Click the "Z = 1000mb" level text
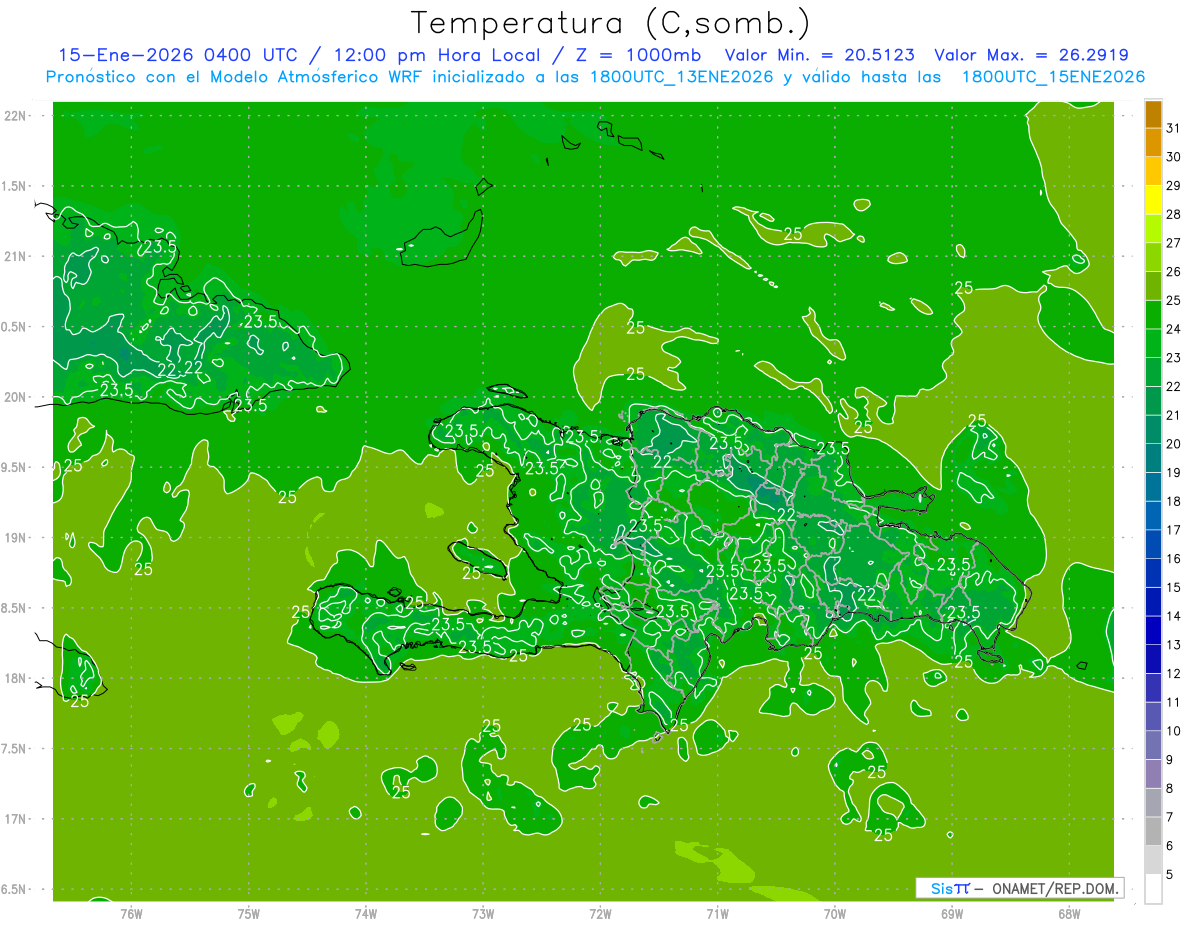Screen dimensions: 1200x927 coord(637,55)
